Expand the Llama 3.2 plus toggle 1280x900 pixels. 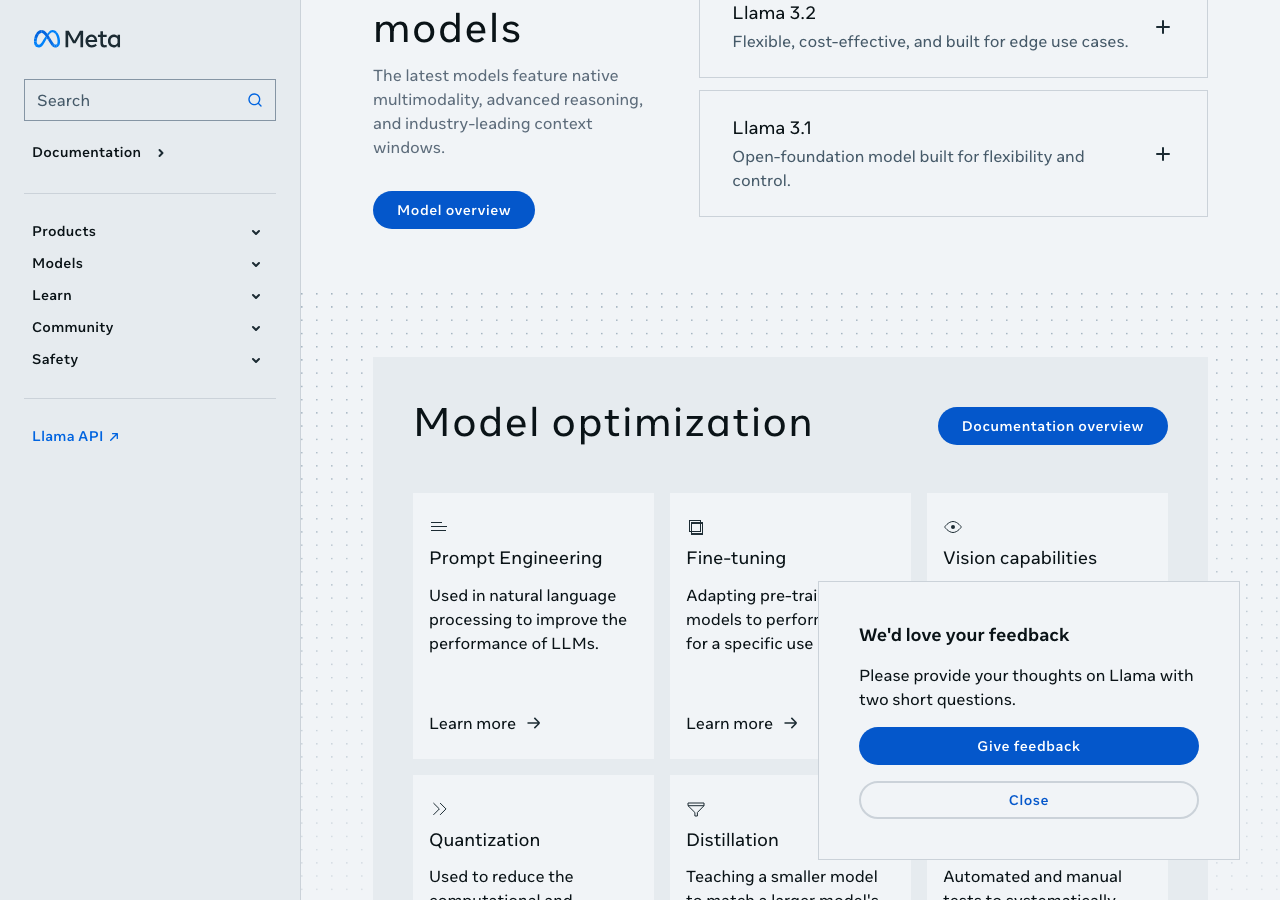[1163, 27]
